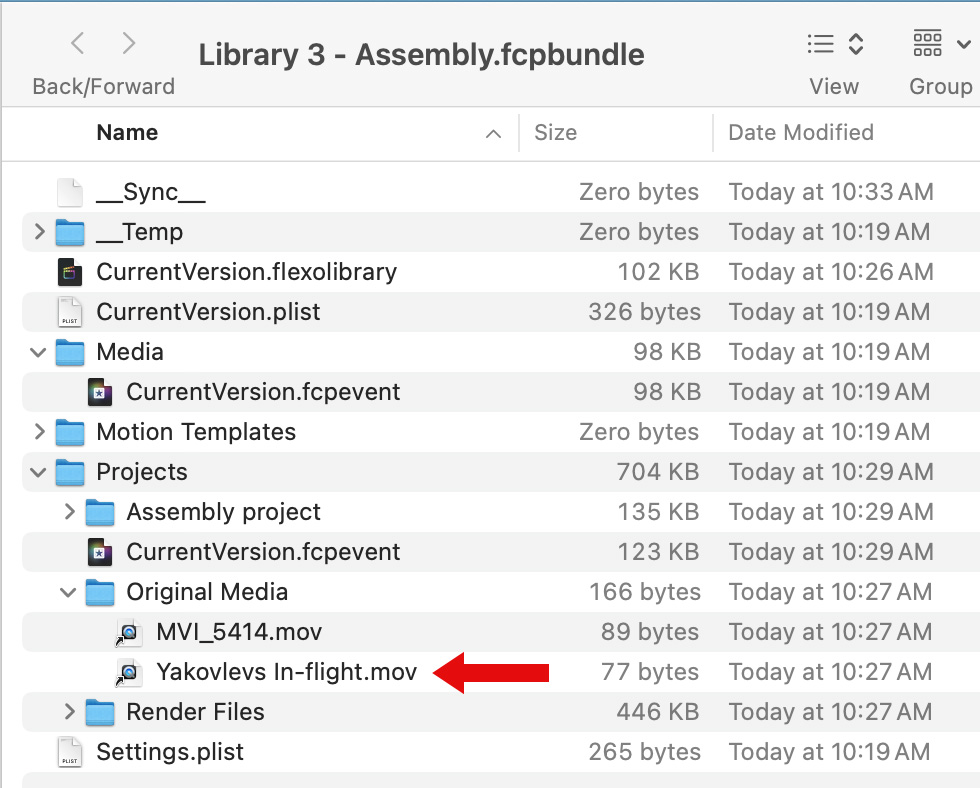
Task: Go back using the Back arrow
Action: click(x=78, y=44)
